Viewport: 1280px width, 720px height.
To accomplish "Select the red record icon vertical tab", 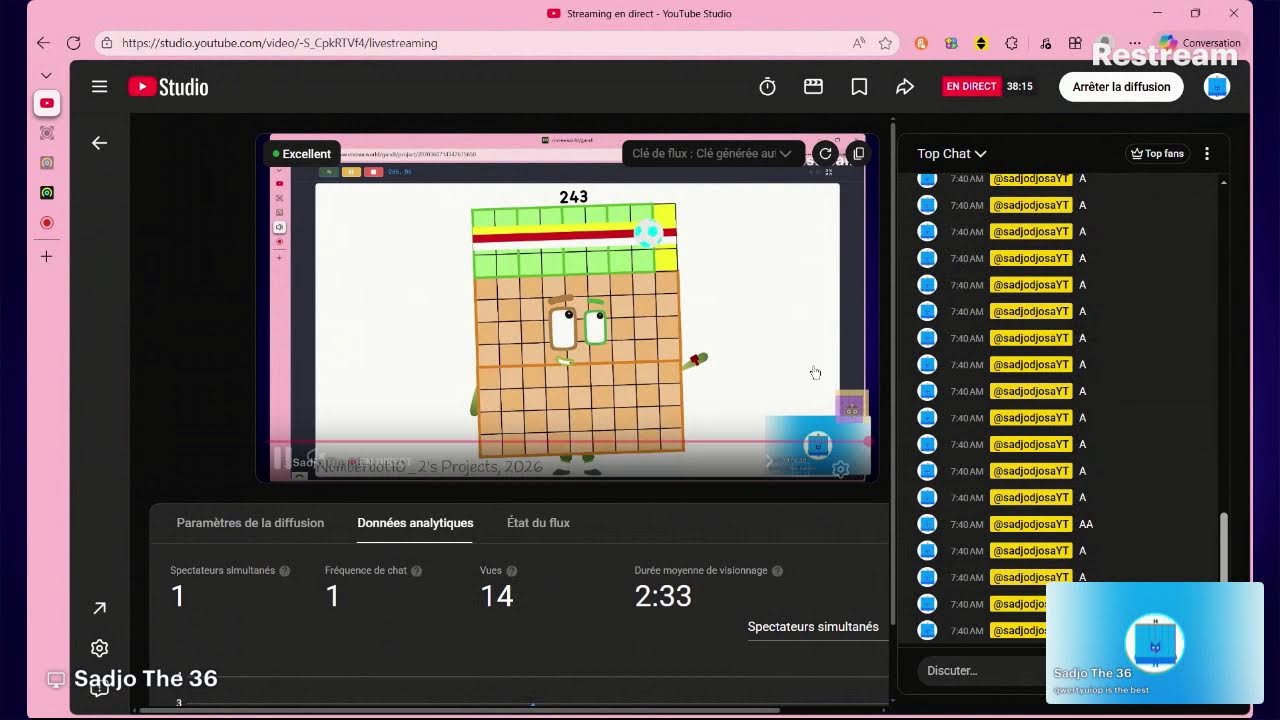I will (x=46, y=222).
